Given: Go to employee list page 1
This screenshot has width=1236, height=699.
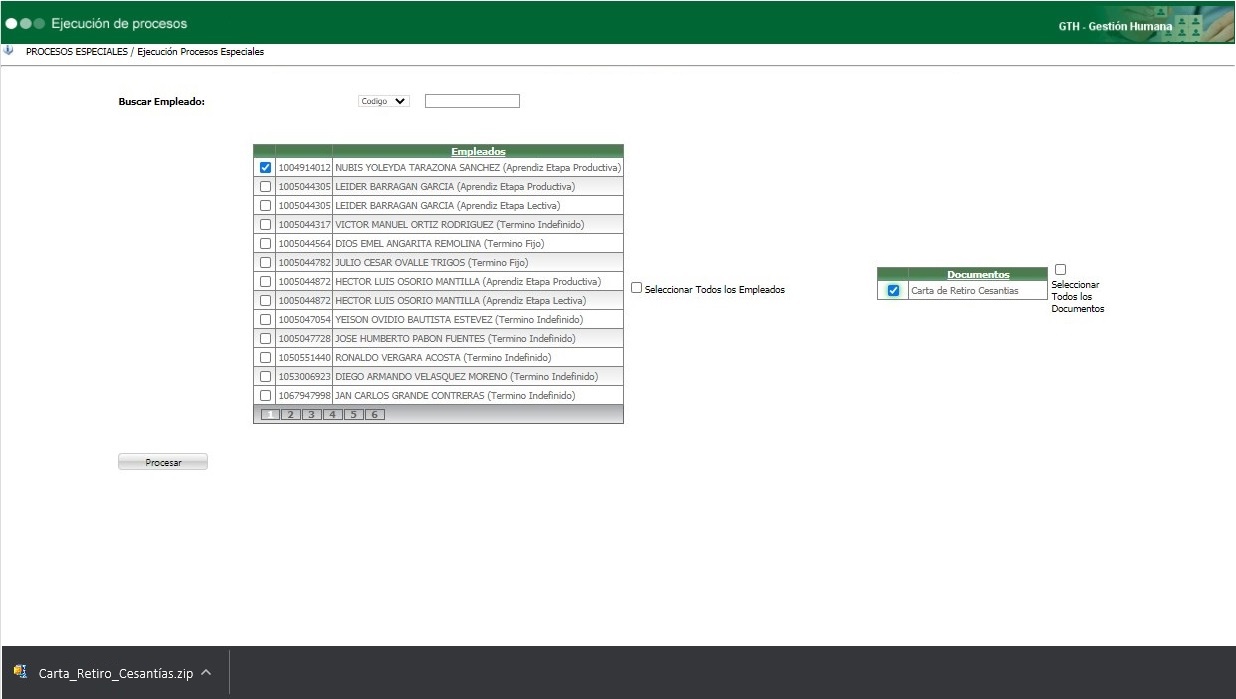Looking at the screenshot, I should [x=270, y=414].
